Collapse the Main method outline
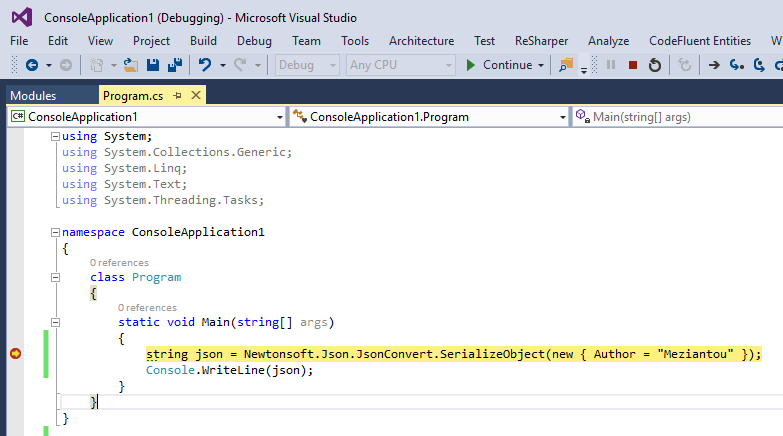 coord(56,322)
